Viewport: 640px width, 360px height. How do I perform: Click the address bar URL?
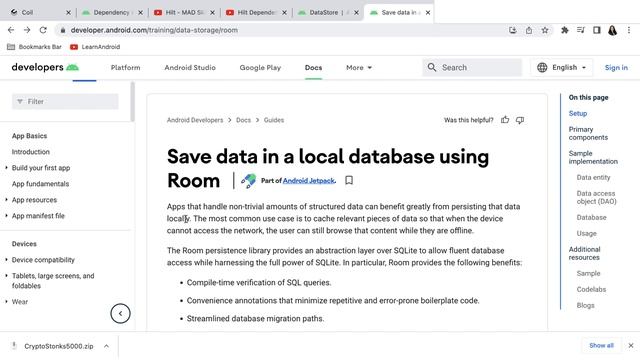(154, 30)
